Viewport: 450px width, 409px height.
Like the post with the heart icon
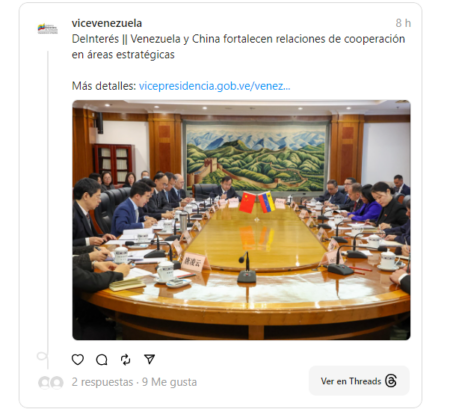pos(78,359)
